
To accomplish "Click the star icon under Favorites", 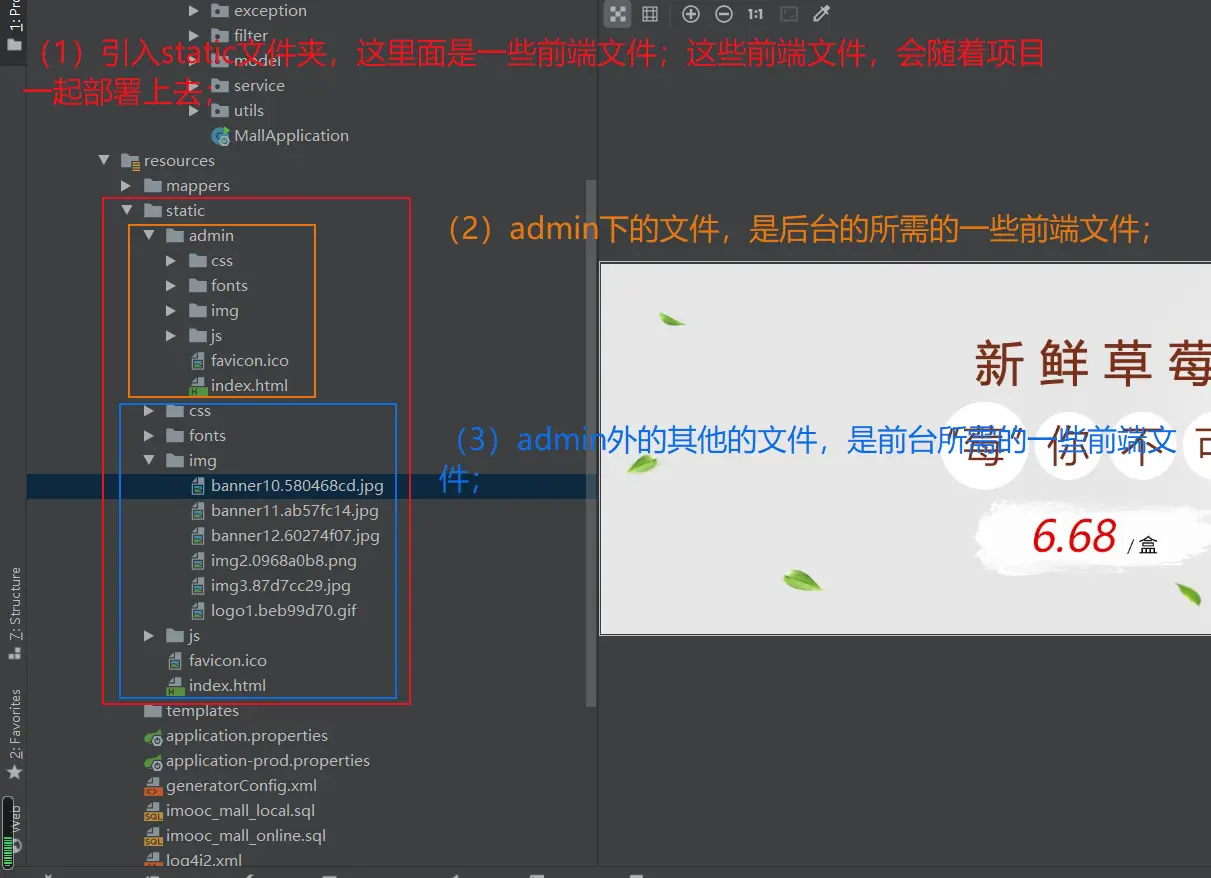I will (x=14, y=773).
